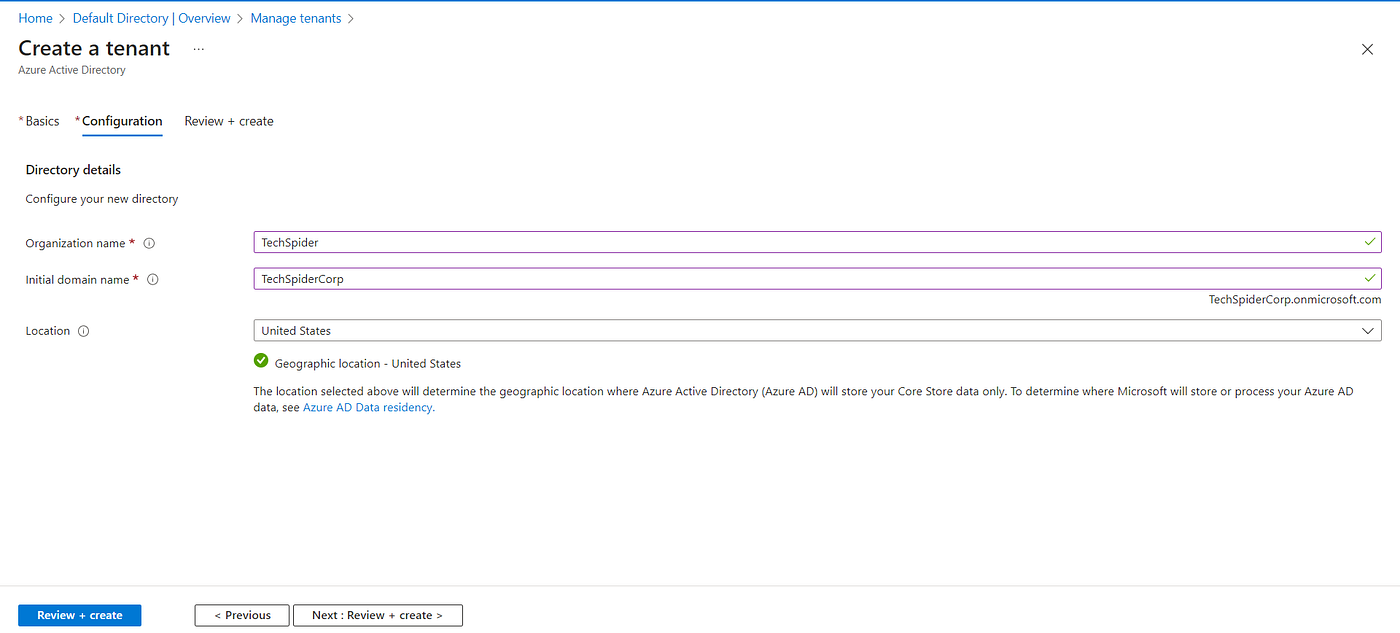Screen dimensions: 1400x633
Task: Open the ellipsis menu beside Create a tenant
Action: (198, 49)
